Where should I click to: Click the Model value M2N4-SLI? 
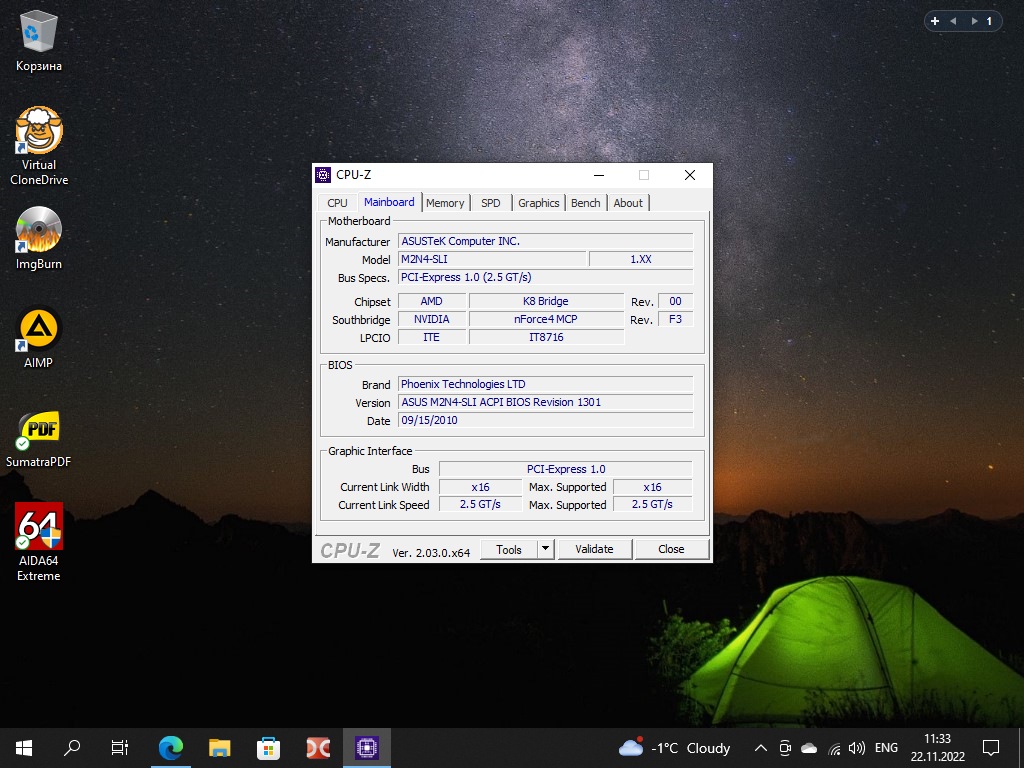pos(492,259)
